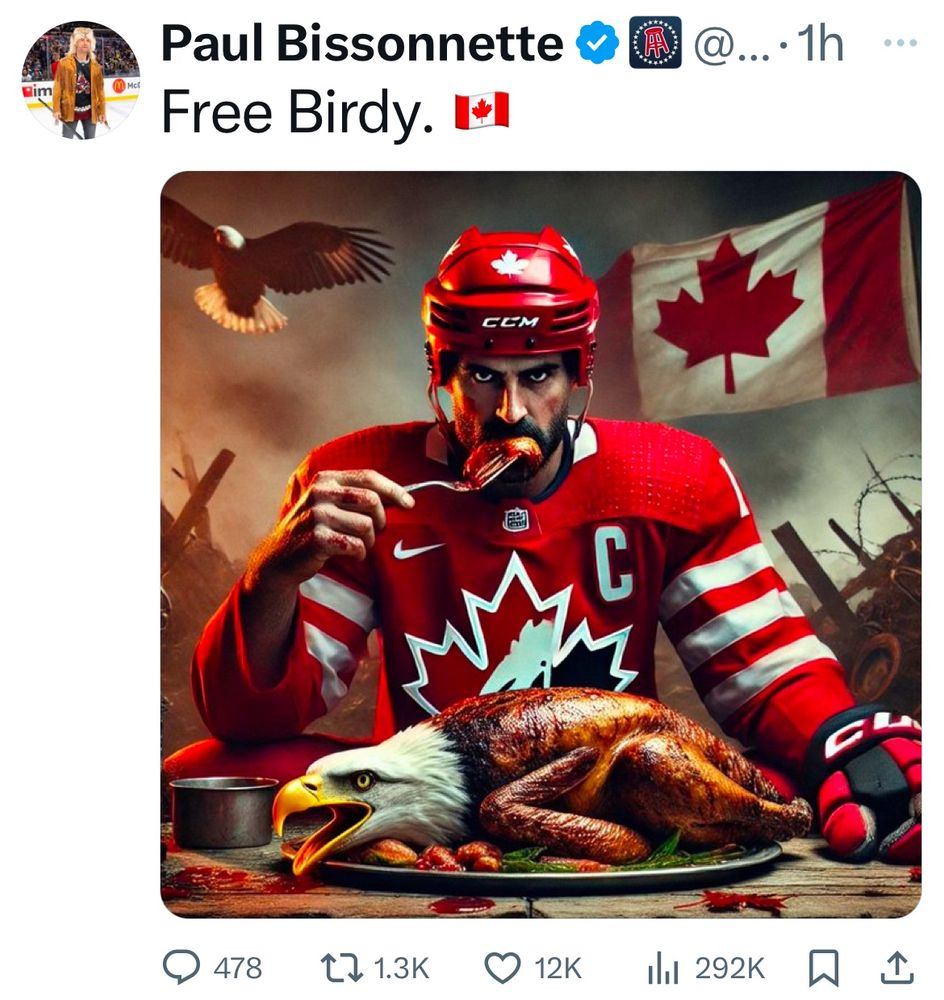Click the reply speech bubble icon
944x1000 pixels.
coord(182,966)
